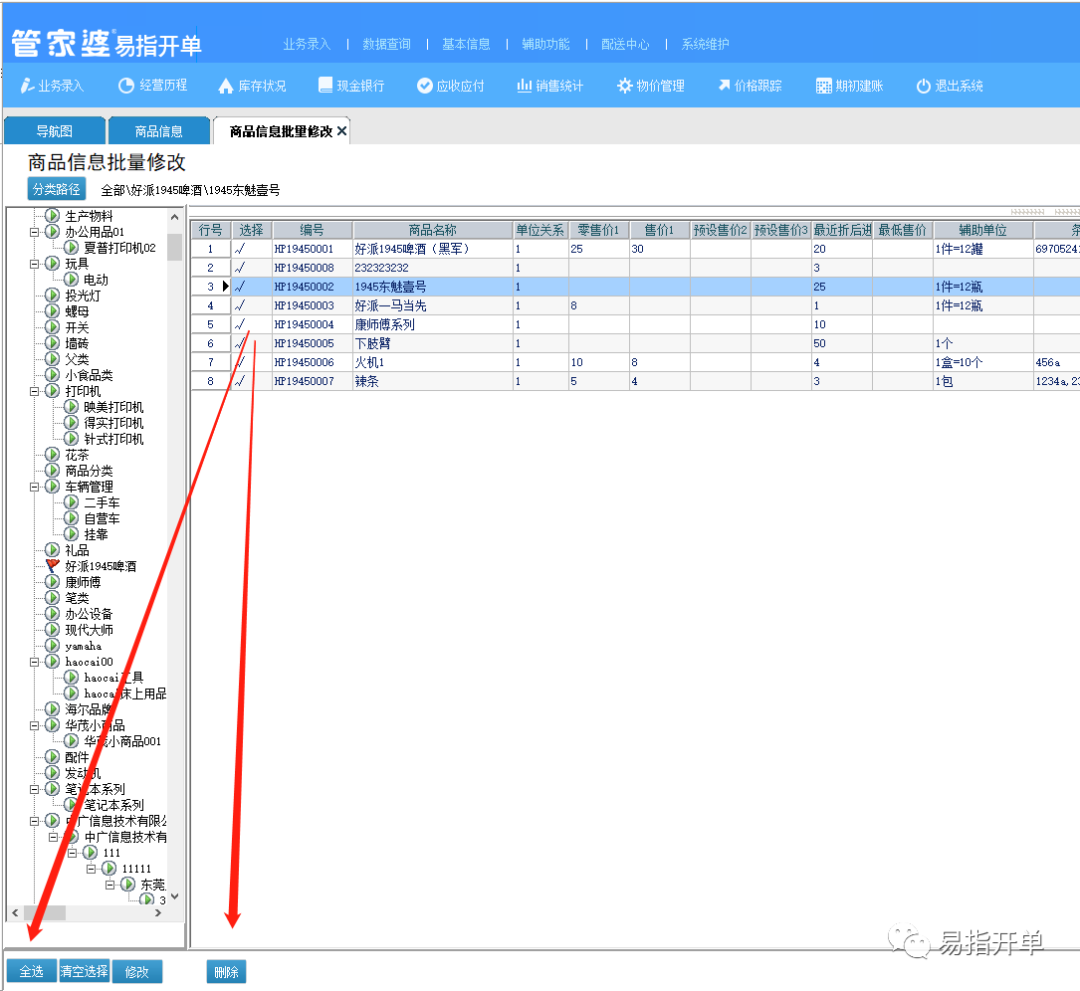The image size is (1080, 991).
Task: Switch to the 商品信息 tab
Action: [158, 131]
